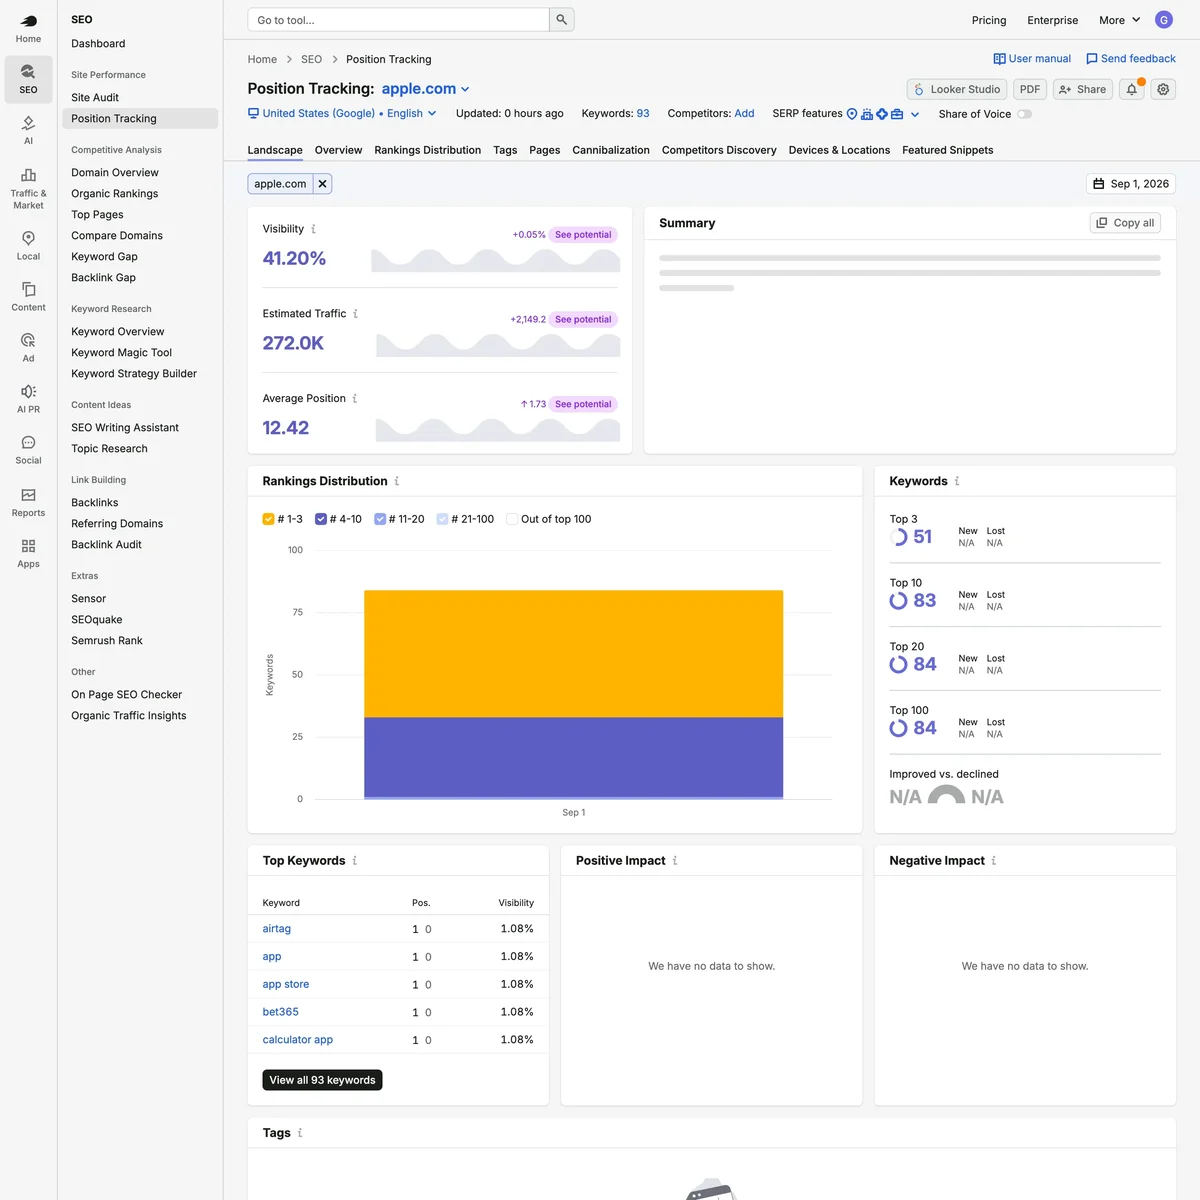Switch to Rankings Distribution tab

427,150
